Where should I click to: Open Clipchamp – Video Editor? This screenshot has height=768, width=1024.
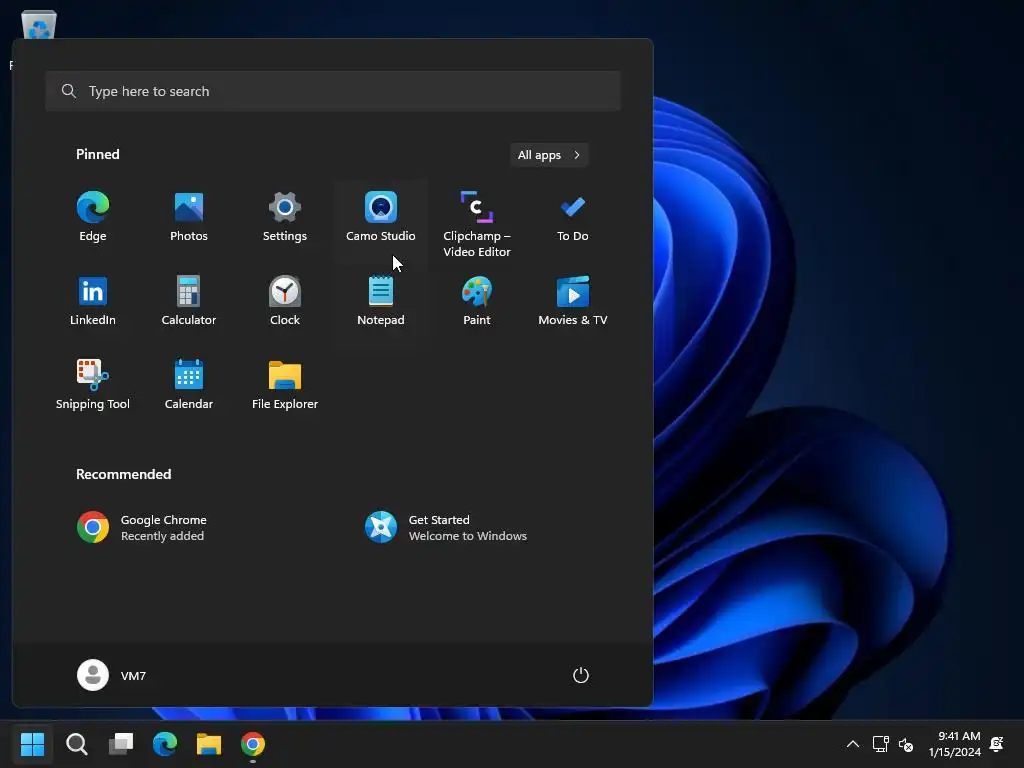click(x=477, y=224)
